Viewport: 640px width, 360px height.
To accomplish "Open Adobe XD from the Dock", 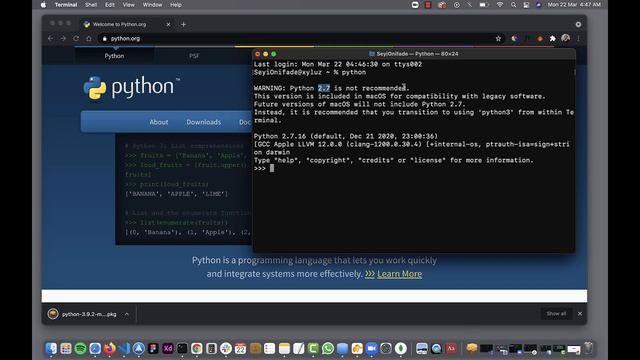I will [168, 348].
